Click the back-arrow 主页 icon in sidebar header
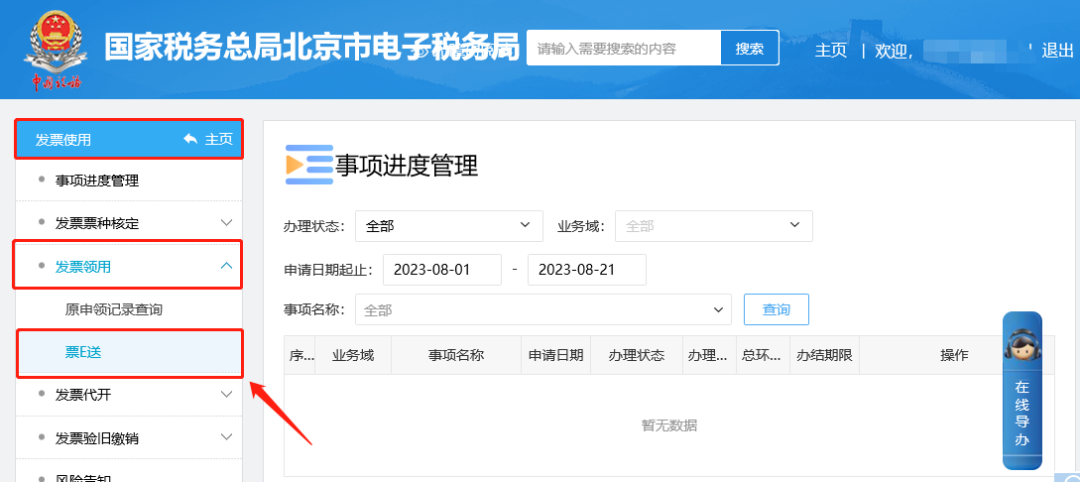This screenshot has height=482, width=1080. point(191,140)
